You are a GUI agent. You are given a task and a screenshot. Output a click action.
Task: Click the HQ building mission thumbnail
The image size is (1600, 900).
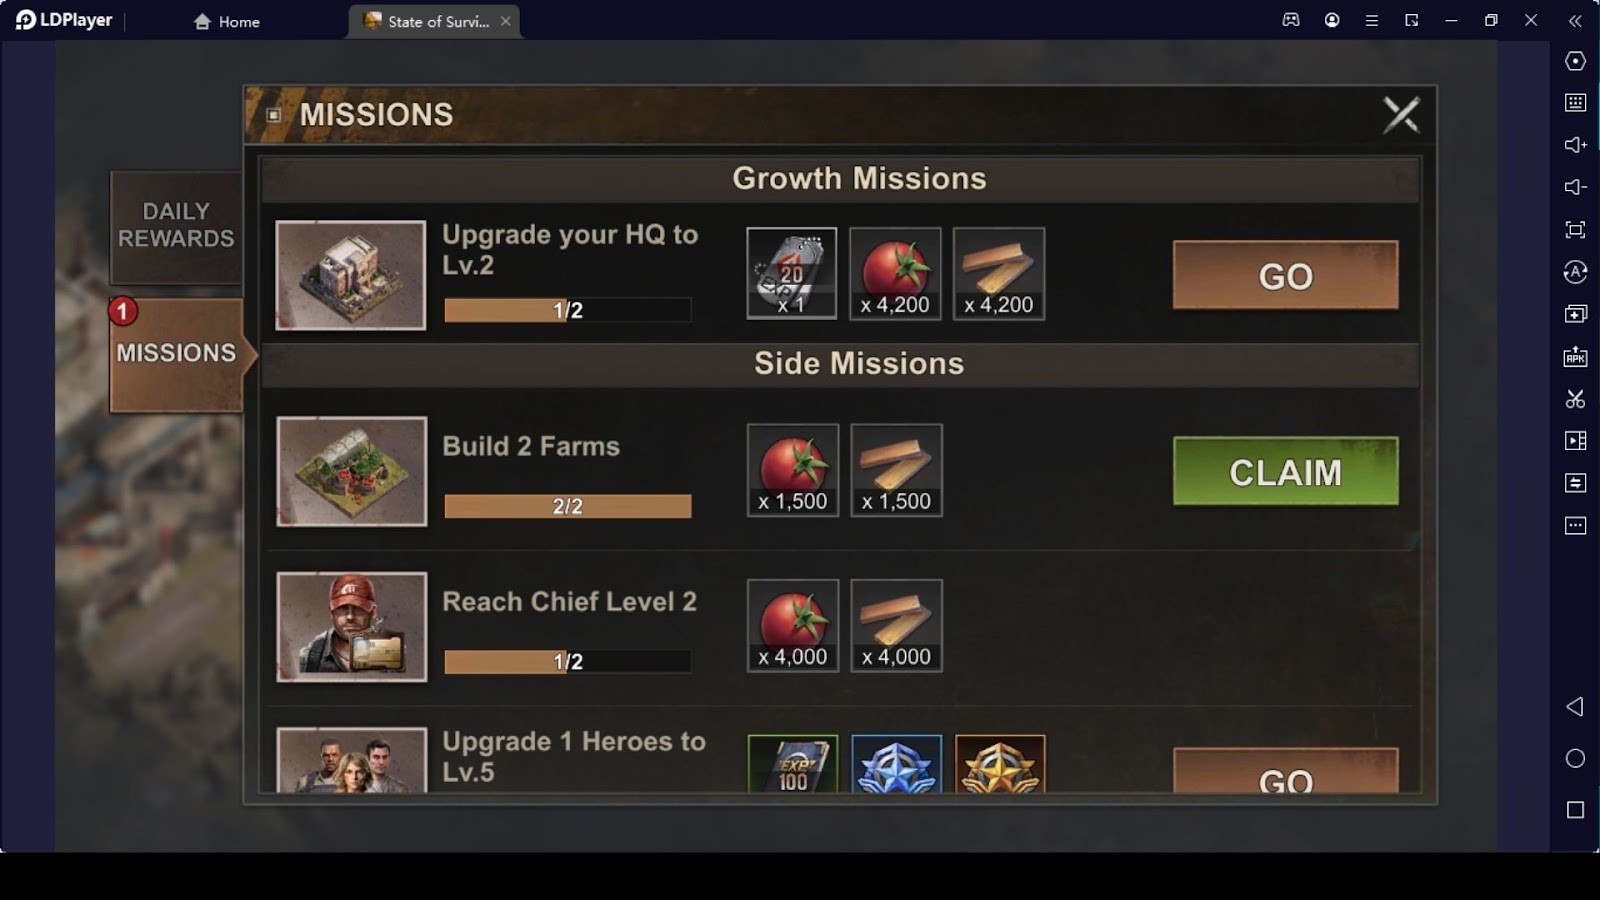coord(351,275)
